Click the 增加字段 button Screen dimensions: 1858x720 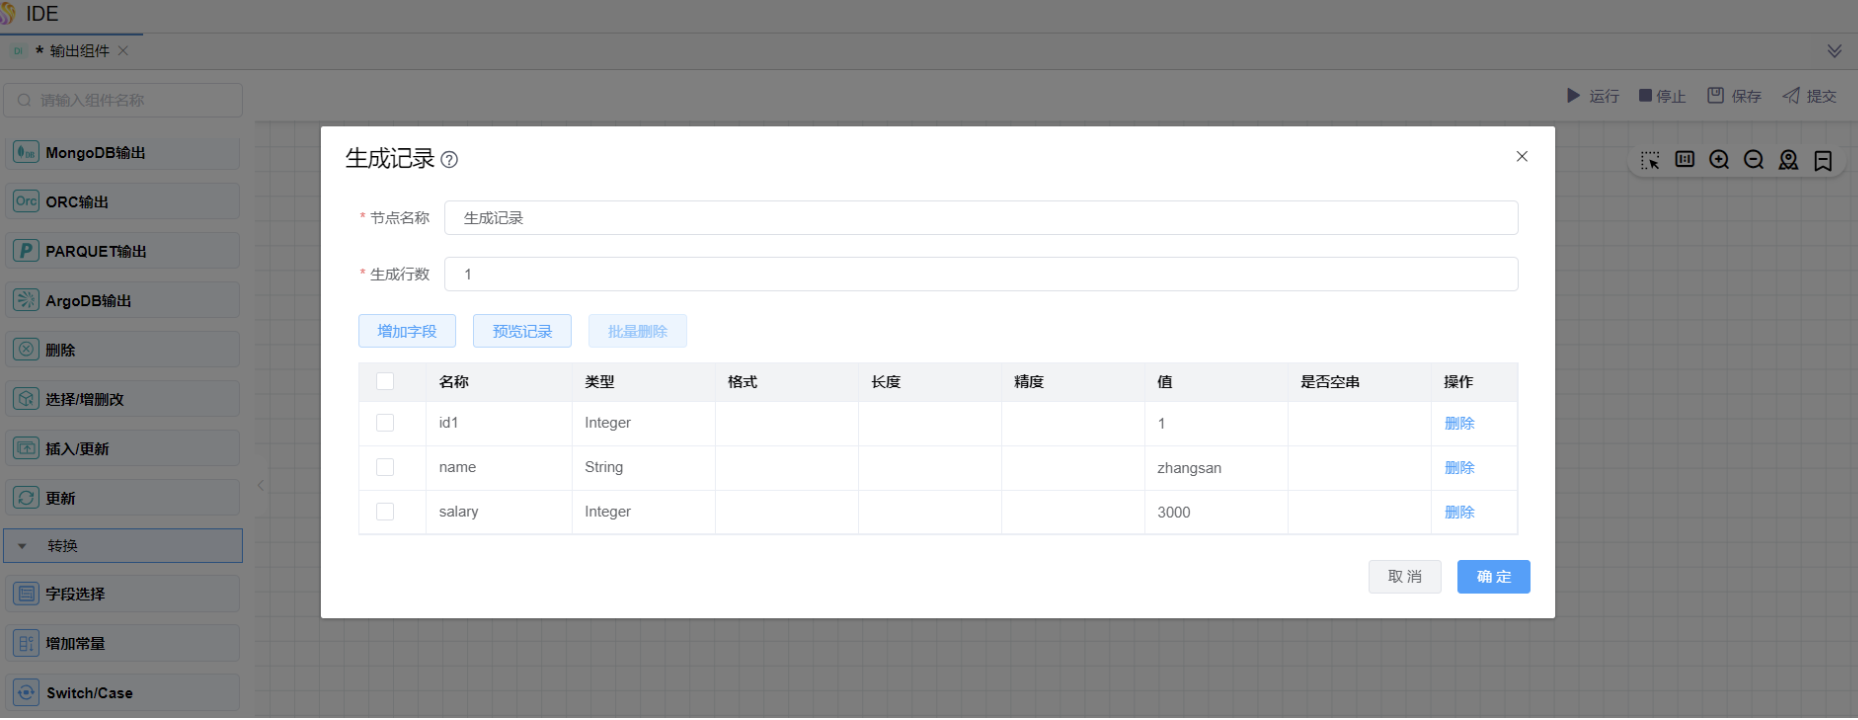pyautogui.click(x=407, y=331)
